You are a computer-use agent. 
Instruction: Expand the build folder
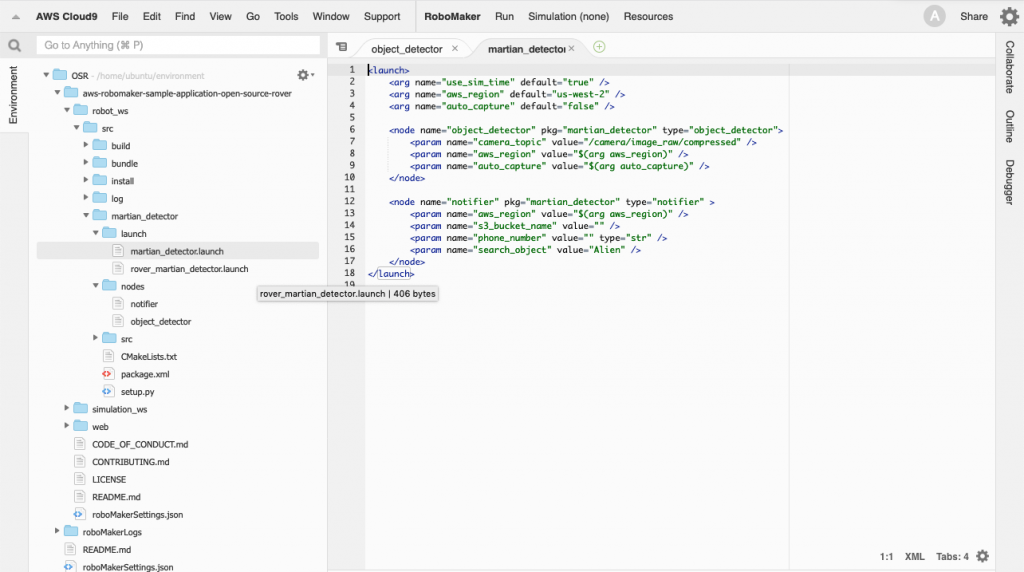point(87,146)
